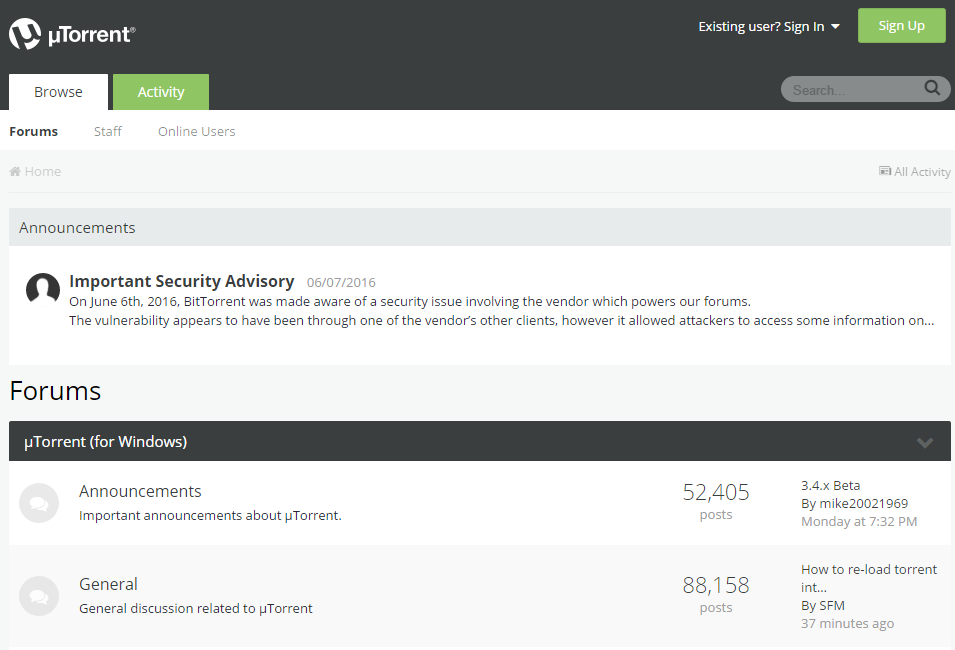The image size is (955, 650).
Task: Open the Existing user Sign In dropdown
Action: [769, 27]
